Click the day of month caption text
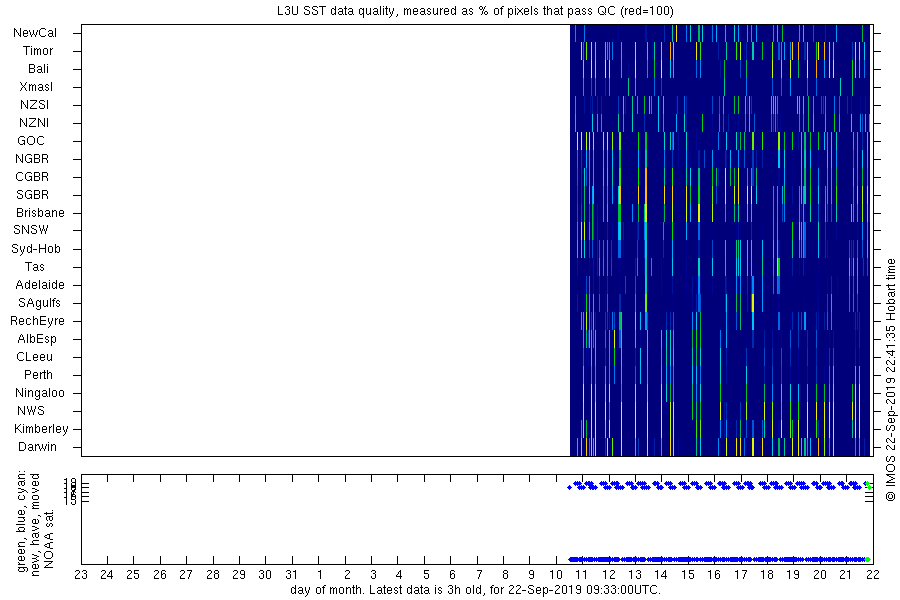This screenshot has width=900, height=600. click(x=475, y=590)
